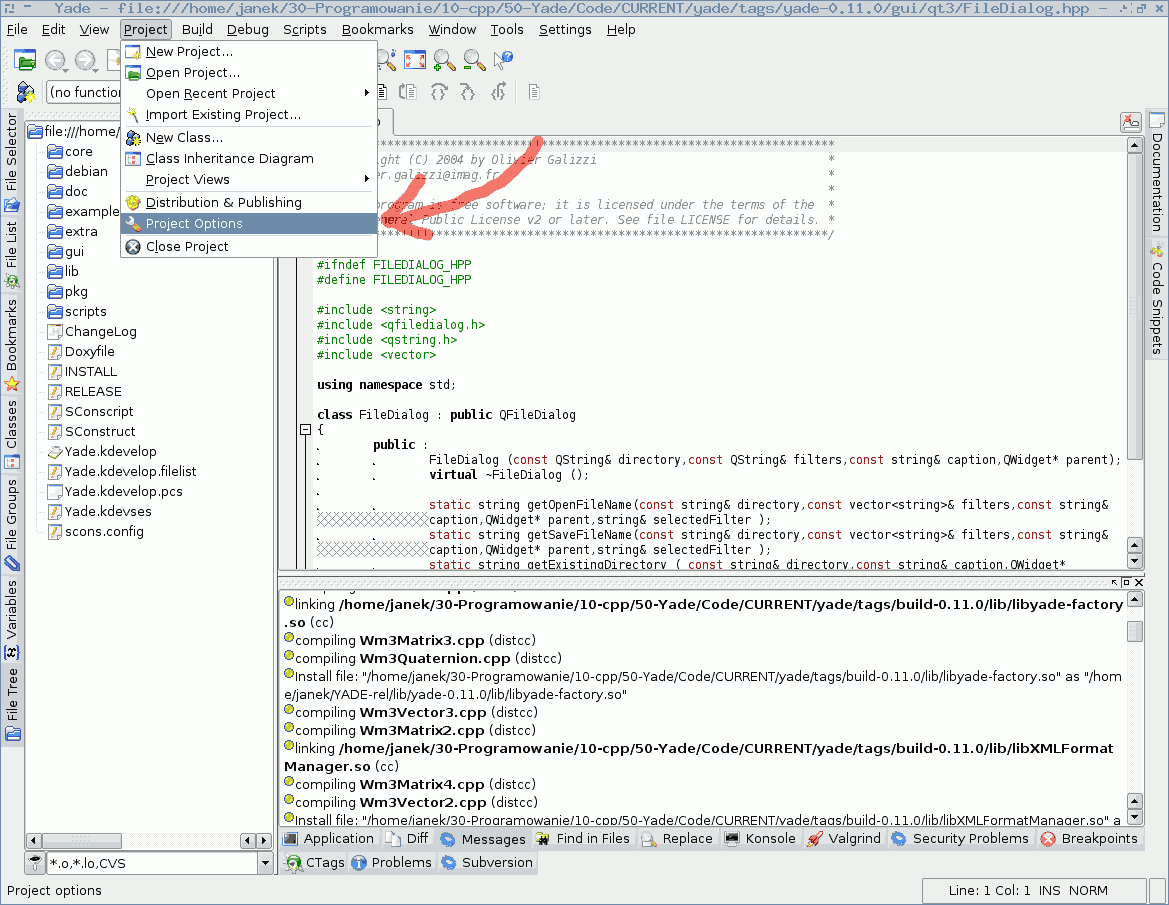
Task: Switch to the Konsole tab
Action: coord(761,839)
